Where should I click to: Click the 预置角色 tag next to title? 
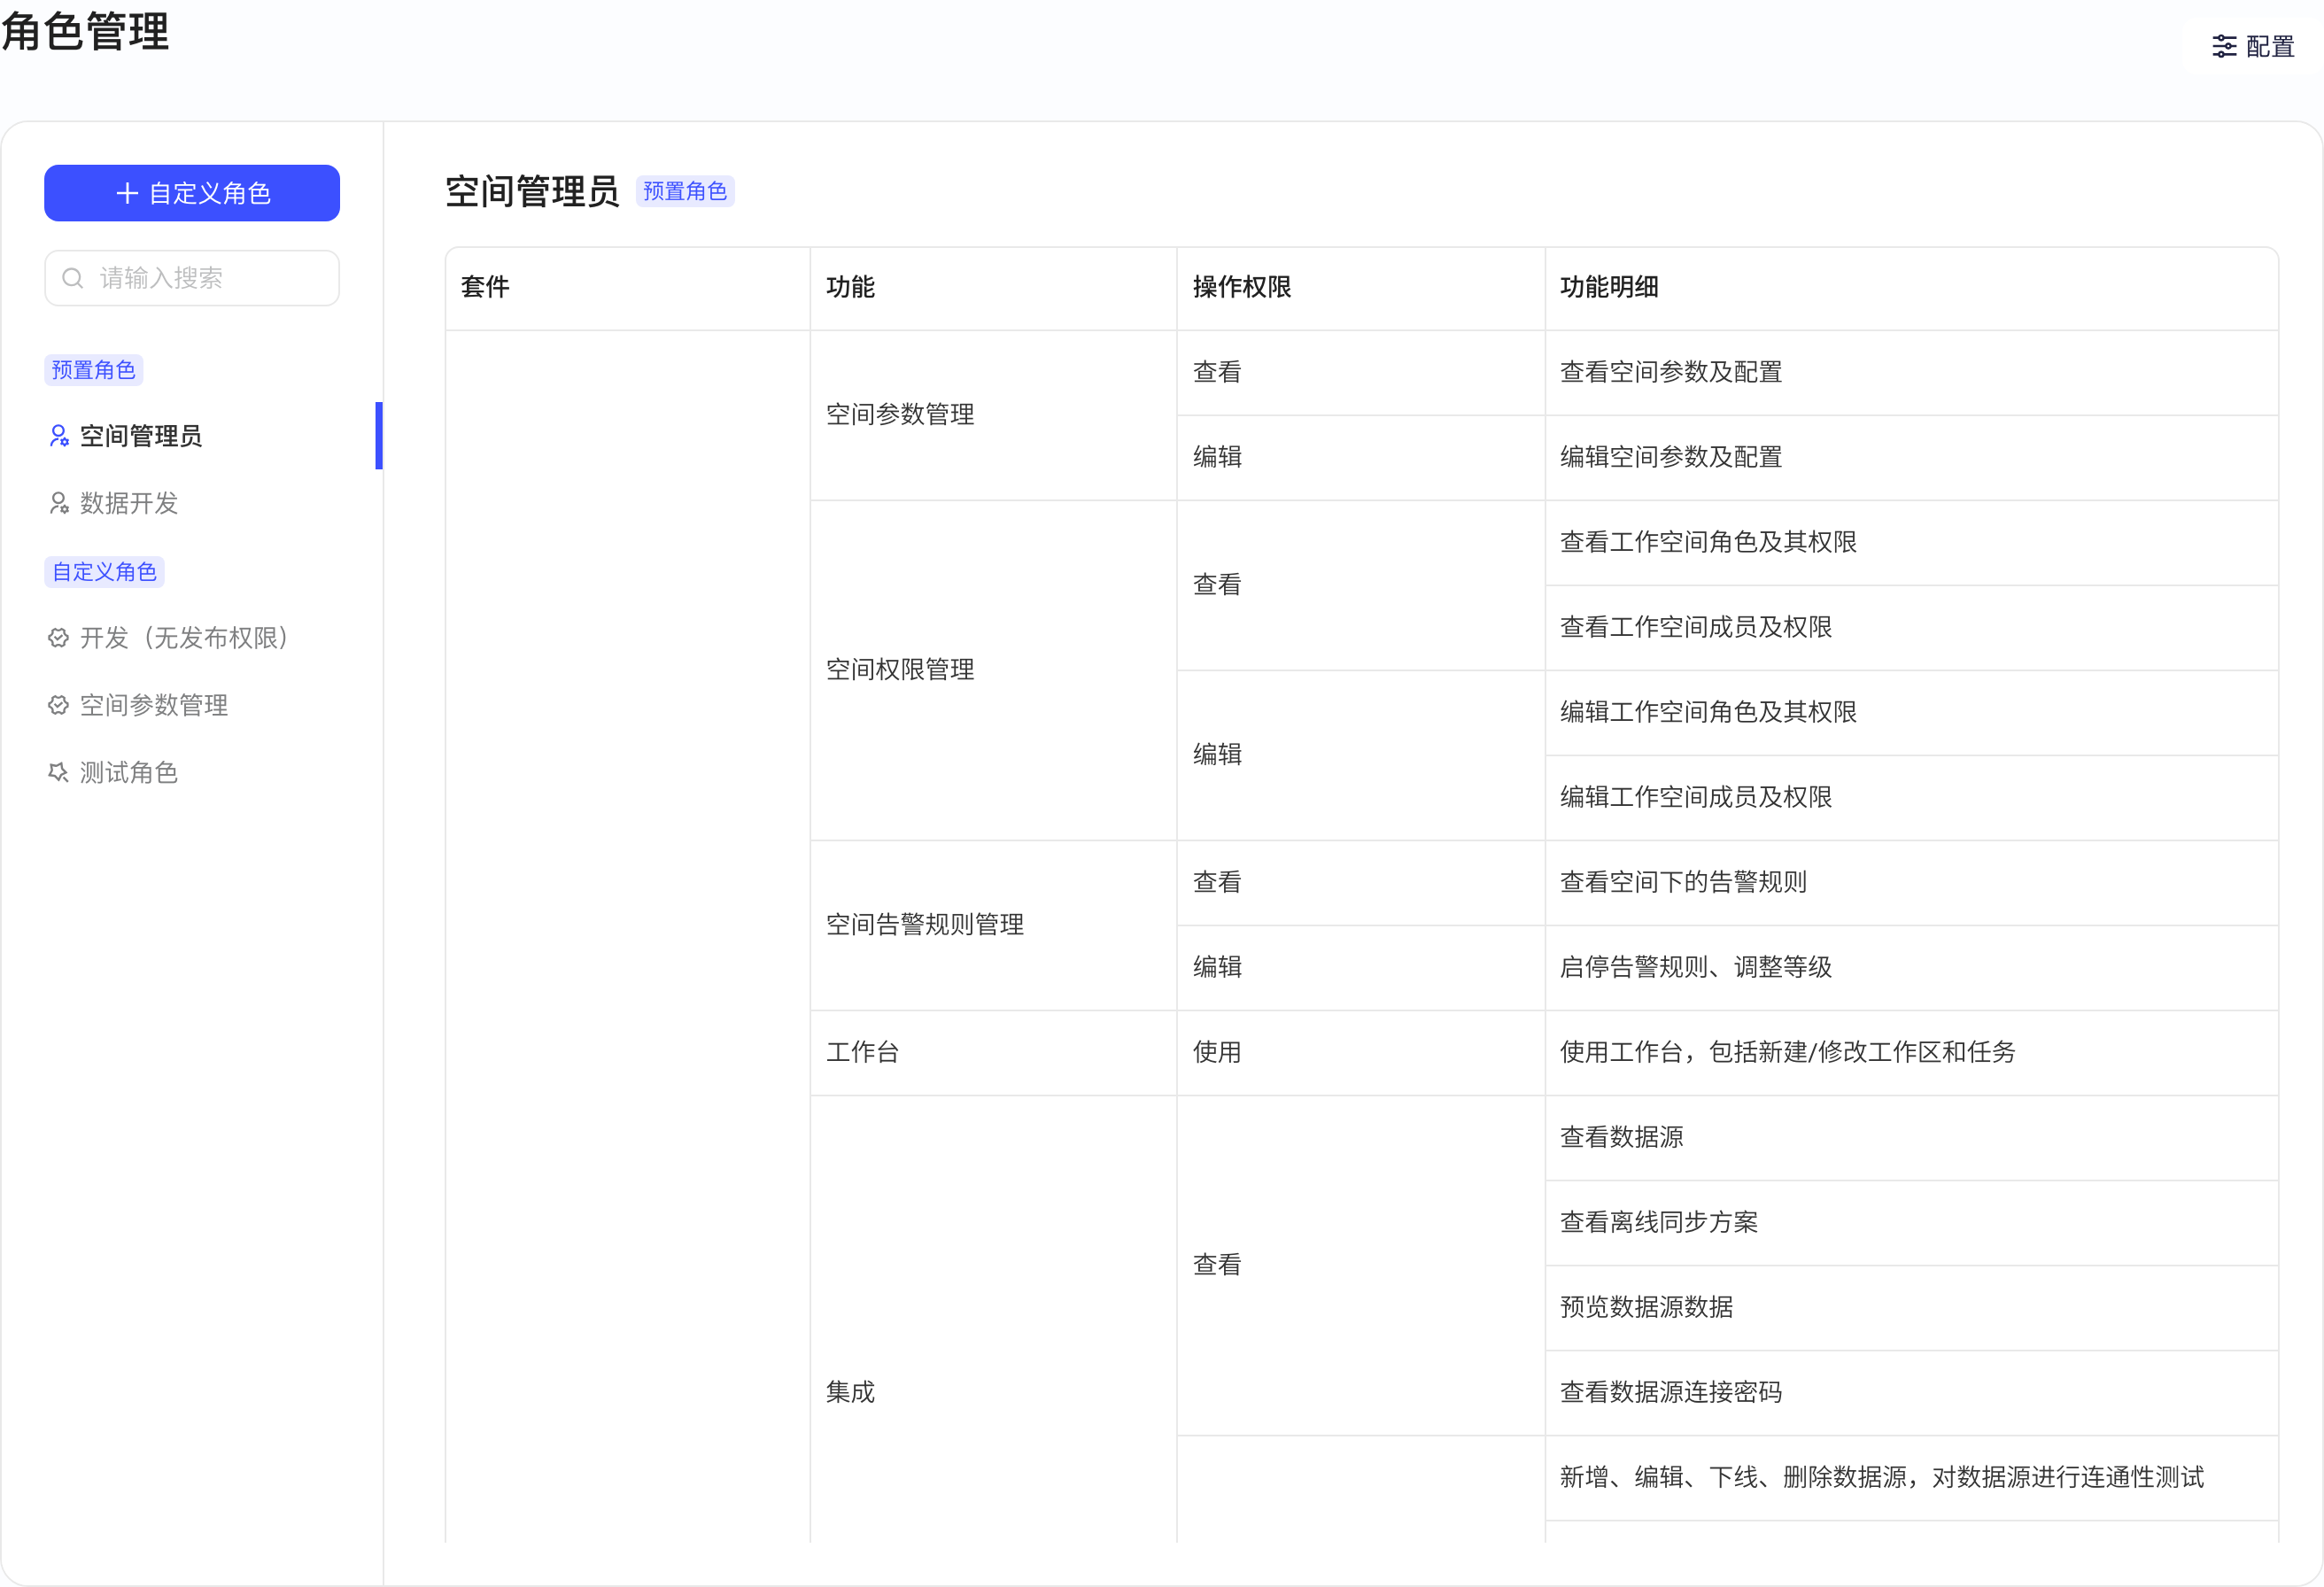coord(685,191)
